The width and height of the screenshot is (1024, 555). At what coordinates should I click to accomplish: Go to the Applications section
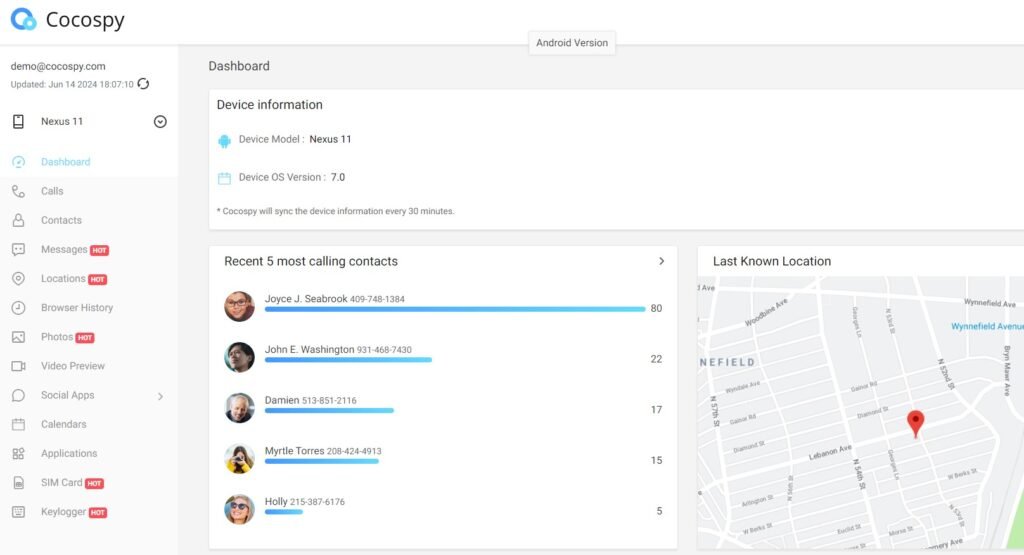click(69, 453)
